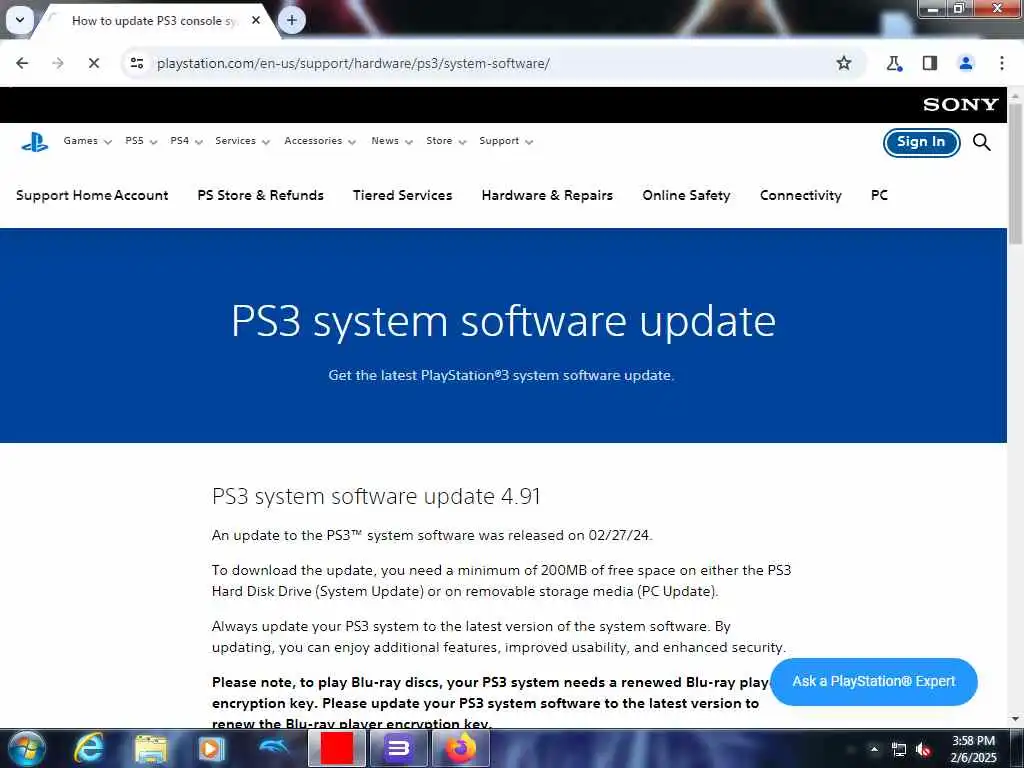Image resolution: width=1024 pixels, height=768 pixels.
Task: Open Online Safety section
Action: (x=686, y=195)
